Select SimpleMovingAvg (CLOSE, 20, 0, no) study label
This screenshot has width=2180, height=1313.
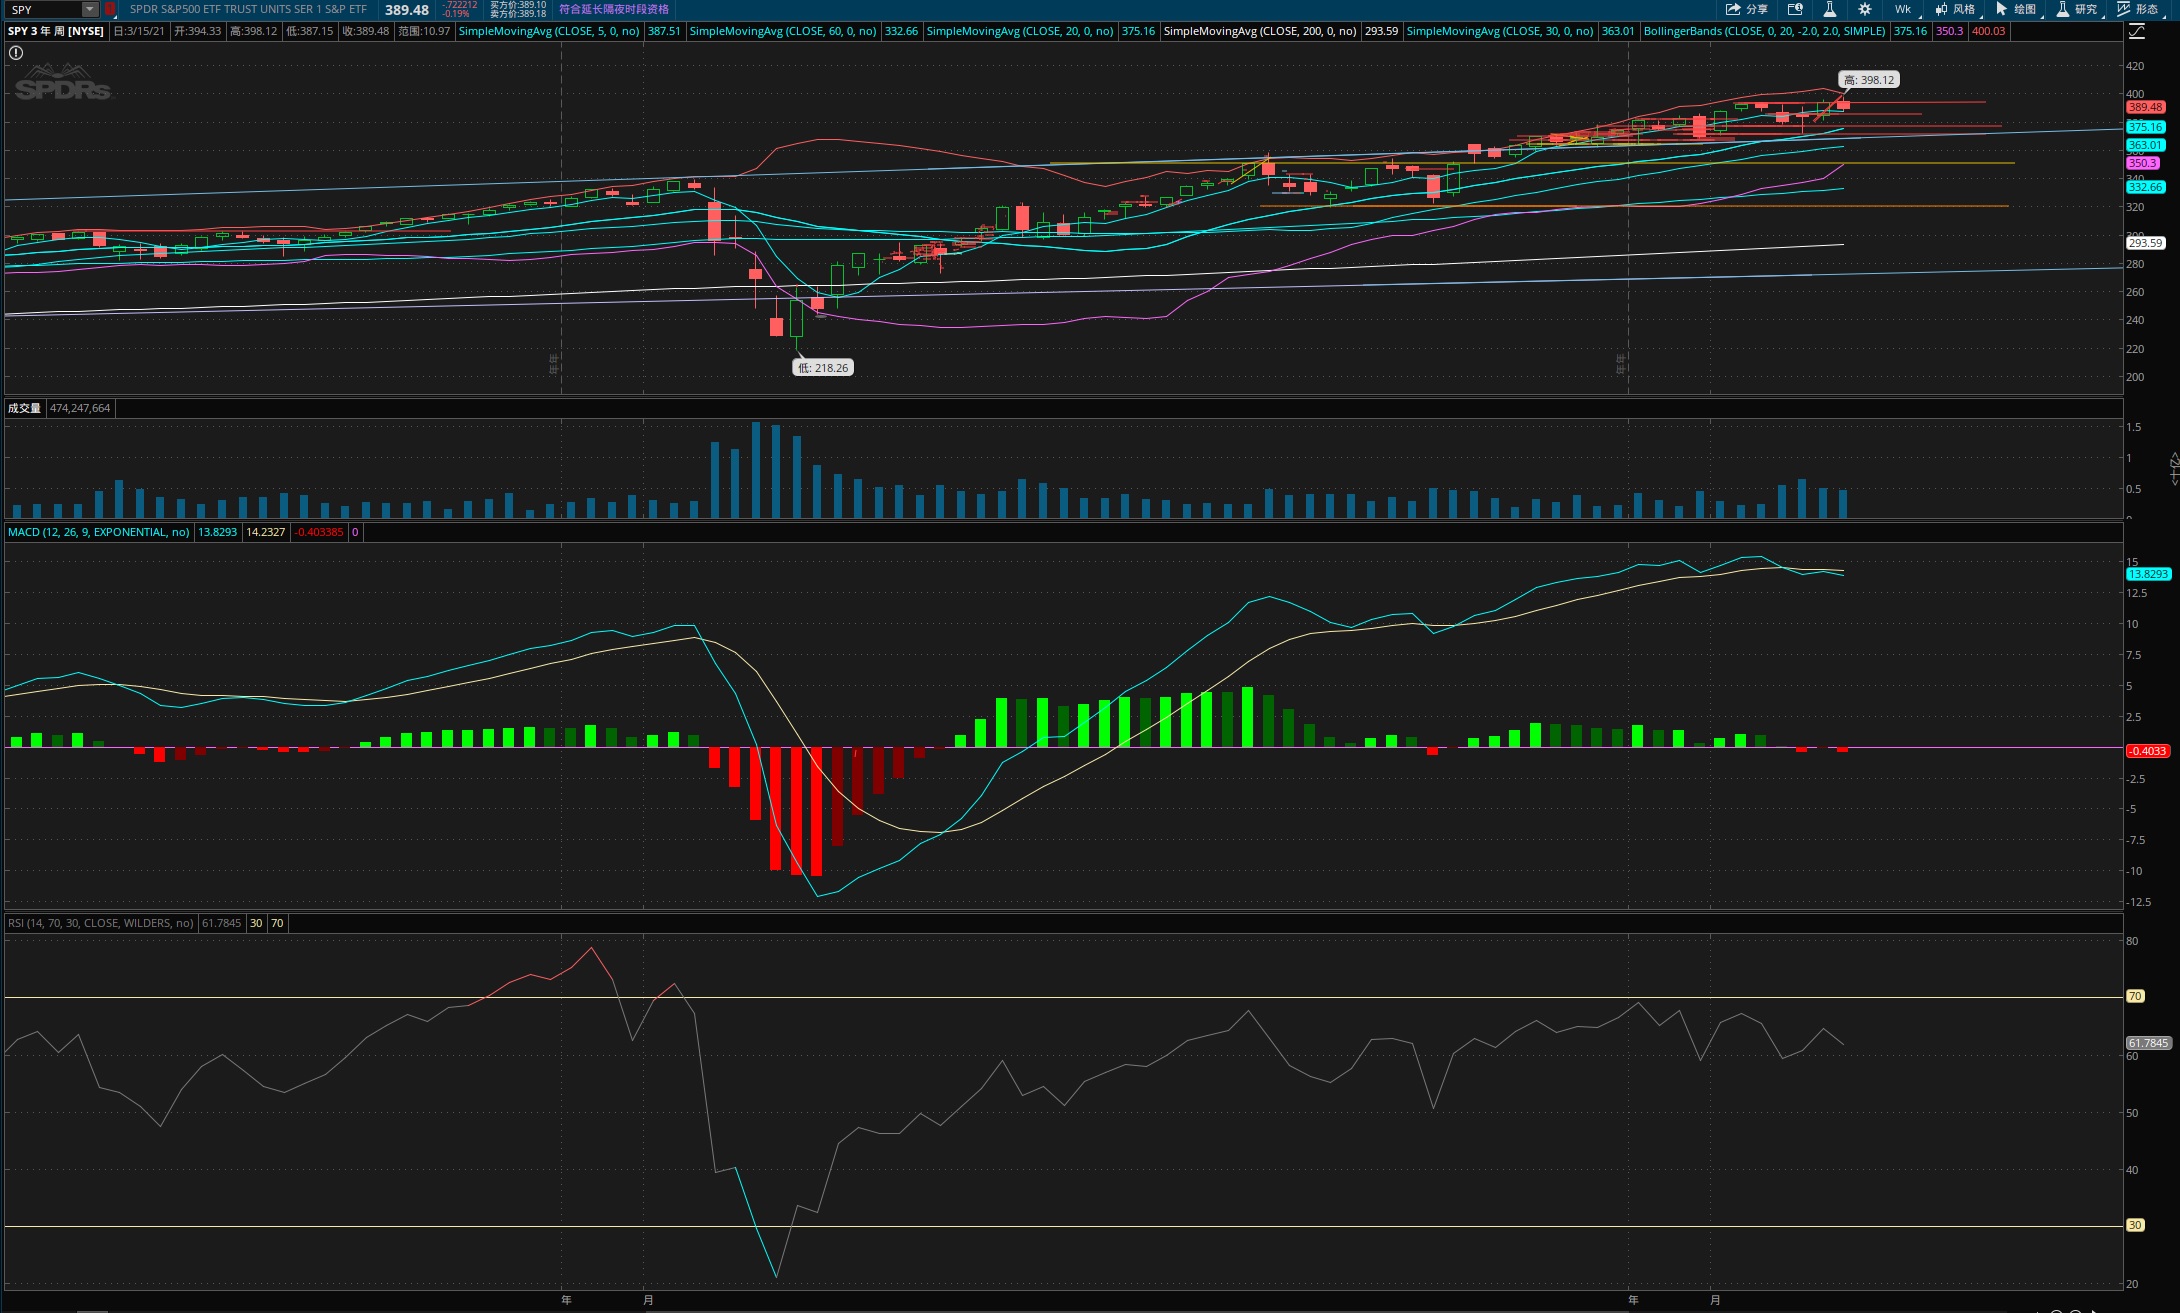tap(1020, 31)
